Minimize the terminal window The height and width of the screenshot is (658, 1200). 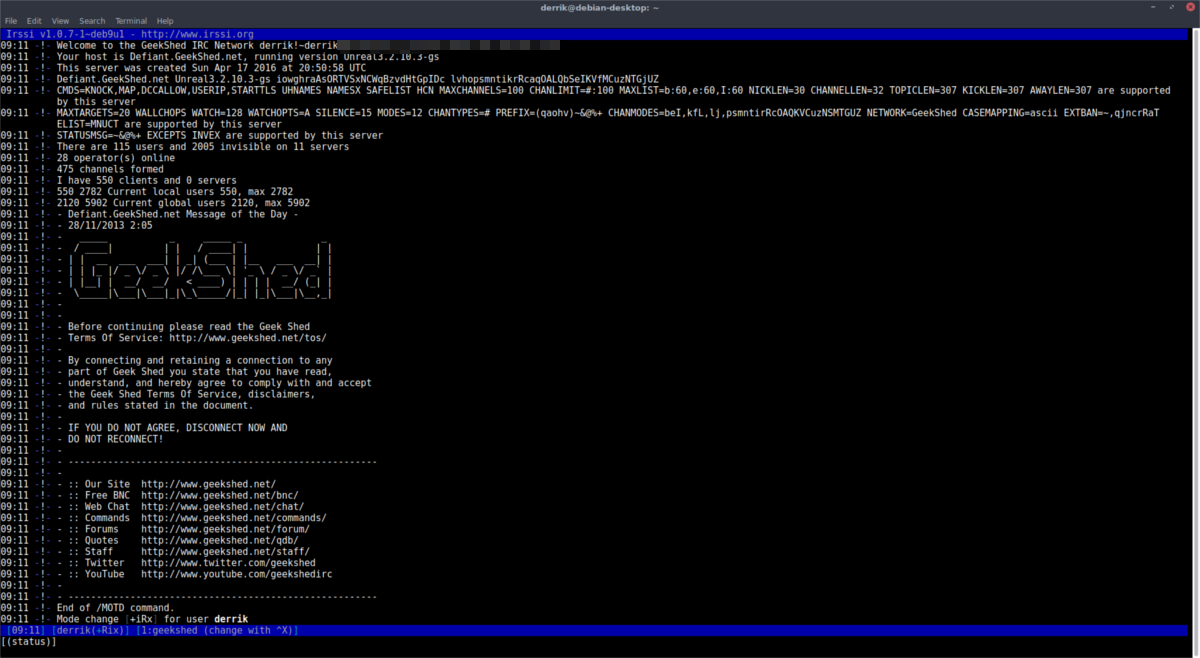[1151, 7]
